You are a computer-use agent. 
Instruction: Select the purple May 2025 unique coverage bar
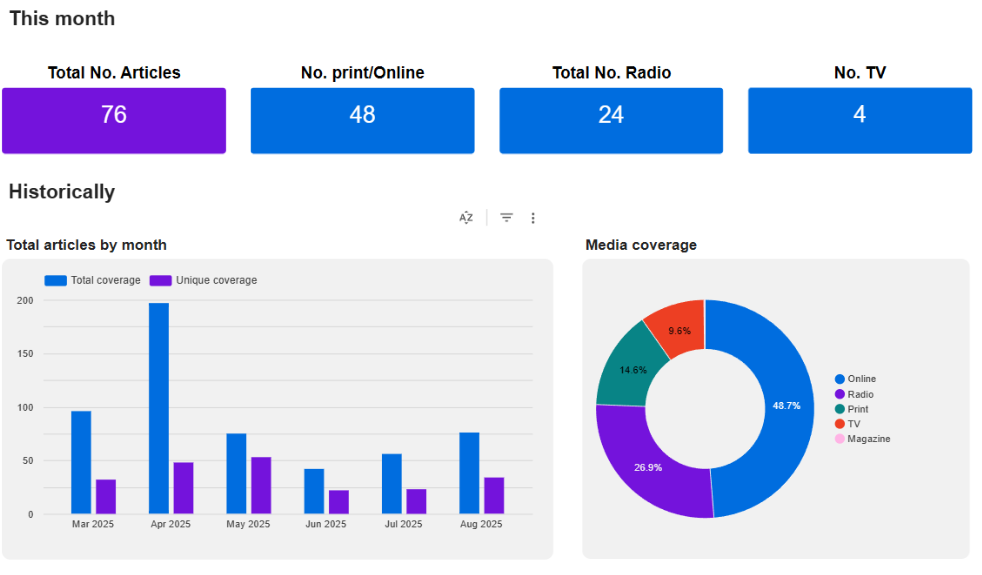[261, 485]
